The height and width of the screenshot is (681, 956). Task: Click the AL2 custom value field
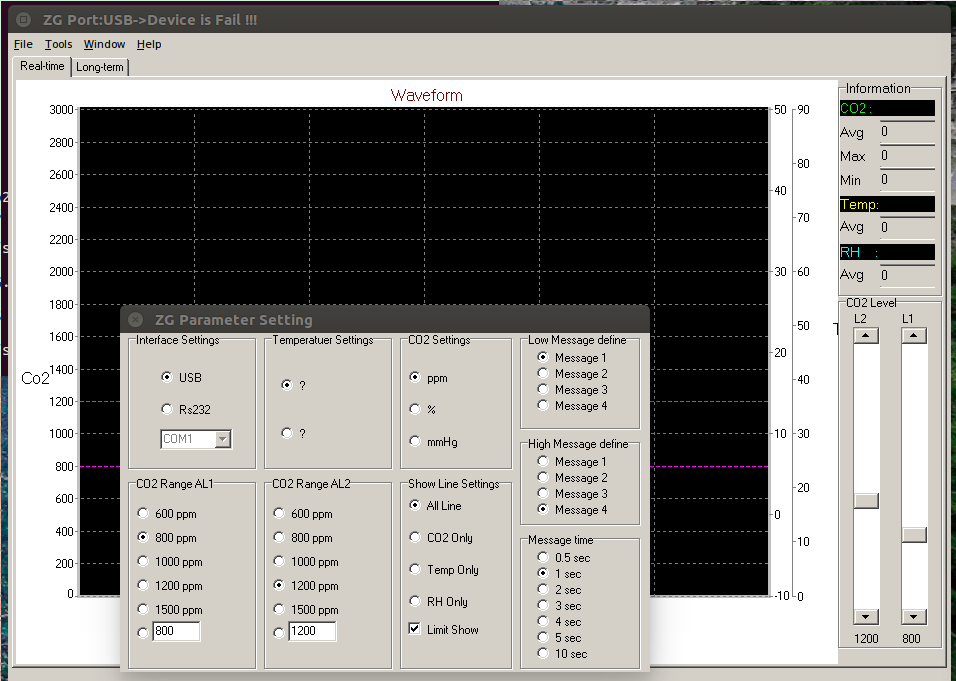312,632
